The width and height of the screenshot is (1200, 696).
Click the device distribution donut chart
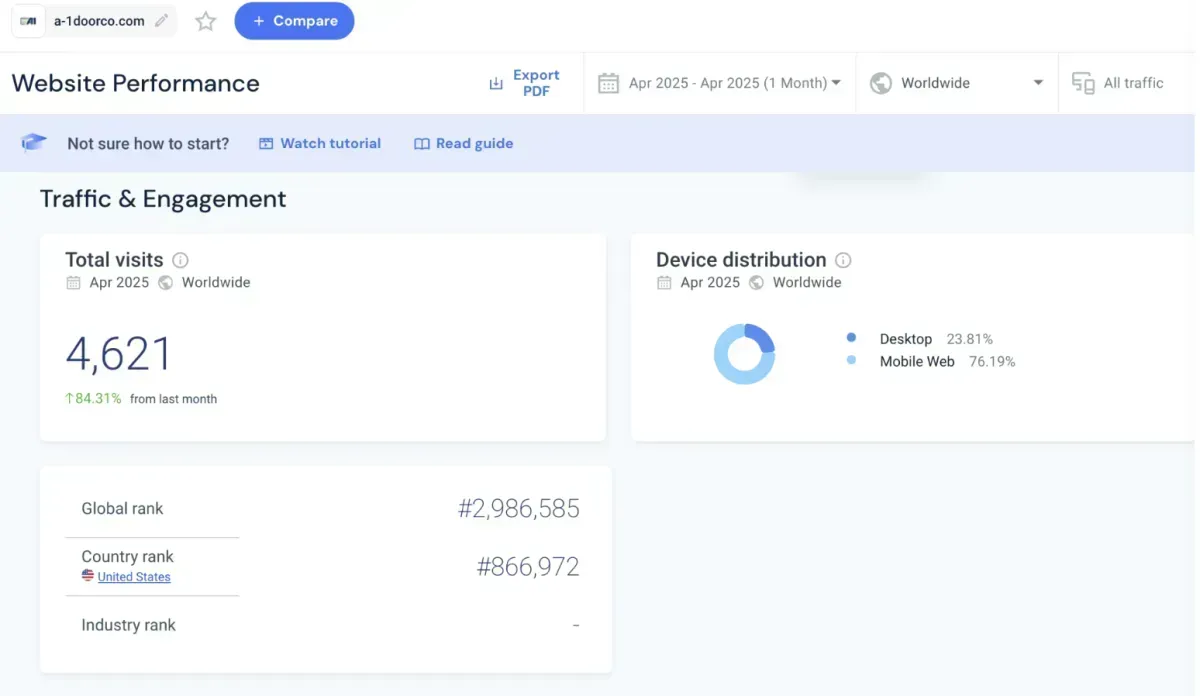pyautogui.click(x=744, y=354)
